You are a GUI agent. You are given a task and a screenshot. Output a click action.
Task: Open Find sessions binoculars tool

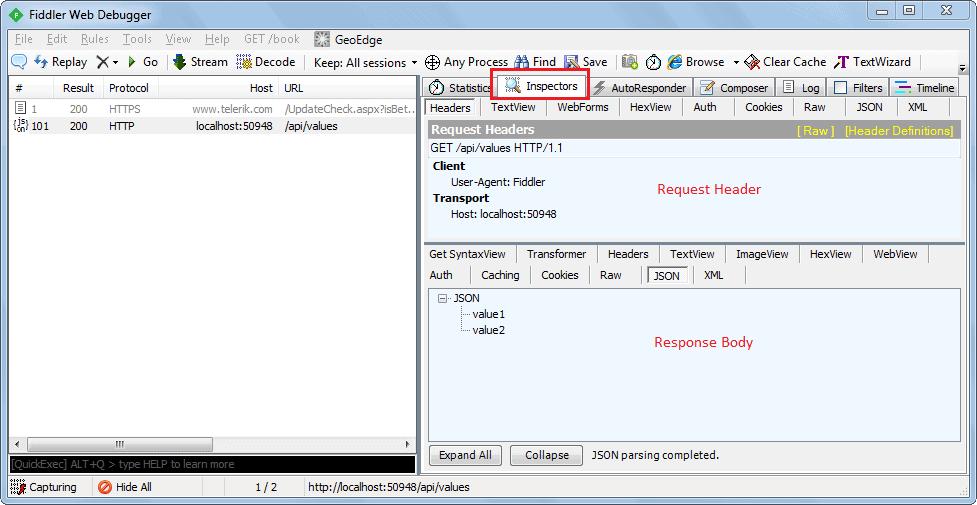[534, 62]
